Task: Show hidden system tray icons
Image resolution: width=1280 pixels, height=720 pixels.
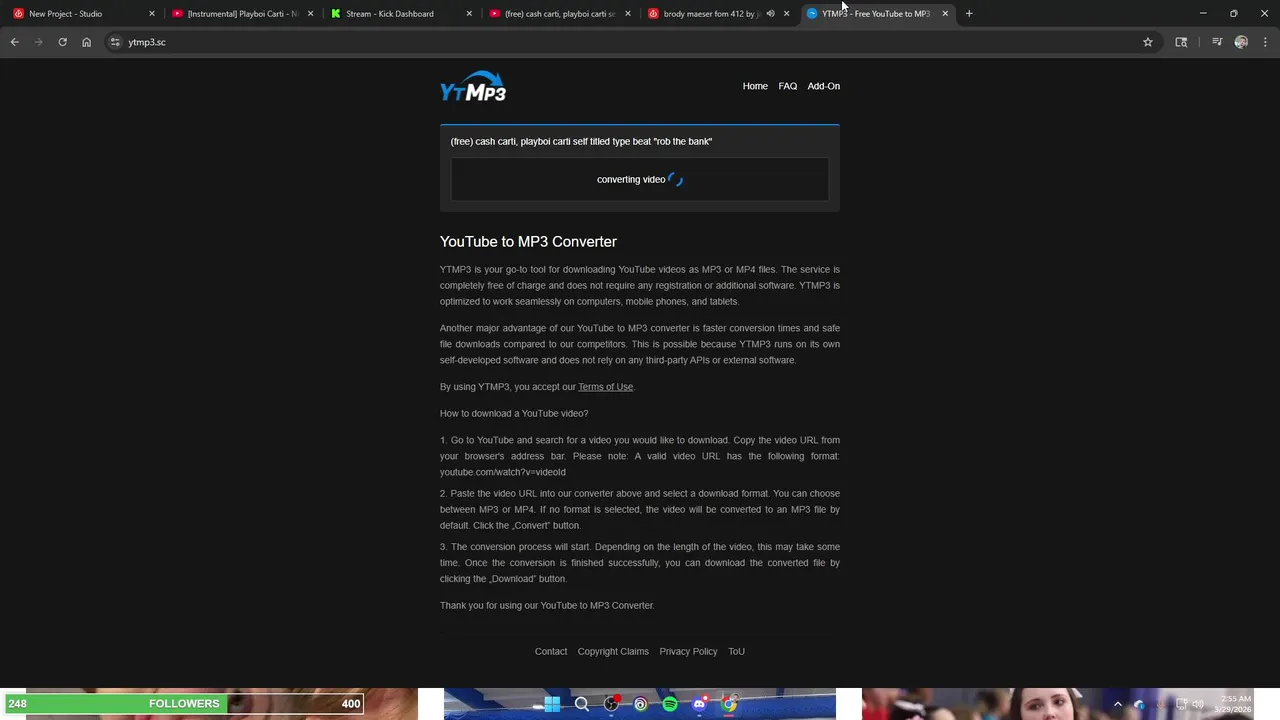Action: coord(1118,704)
